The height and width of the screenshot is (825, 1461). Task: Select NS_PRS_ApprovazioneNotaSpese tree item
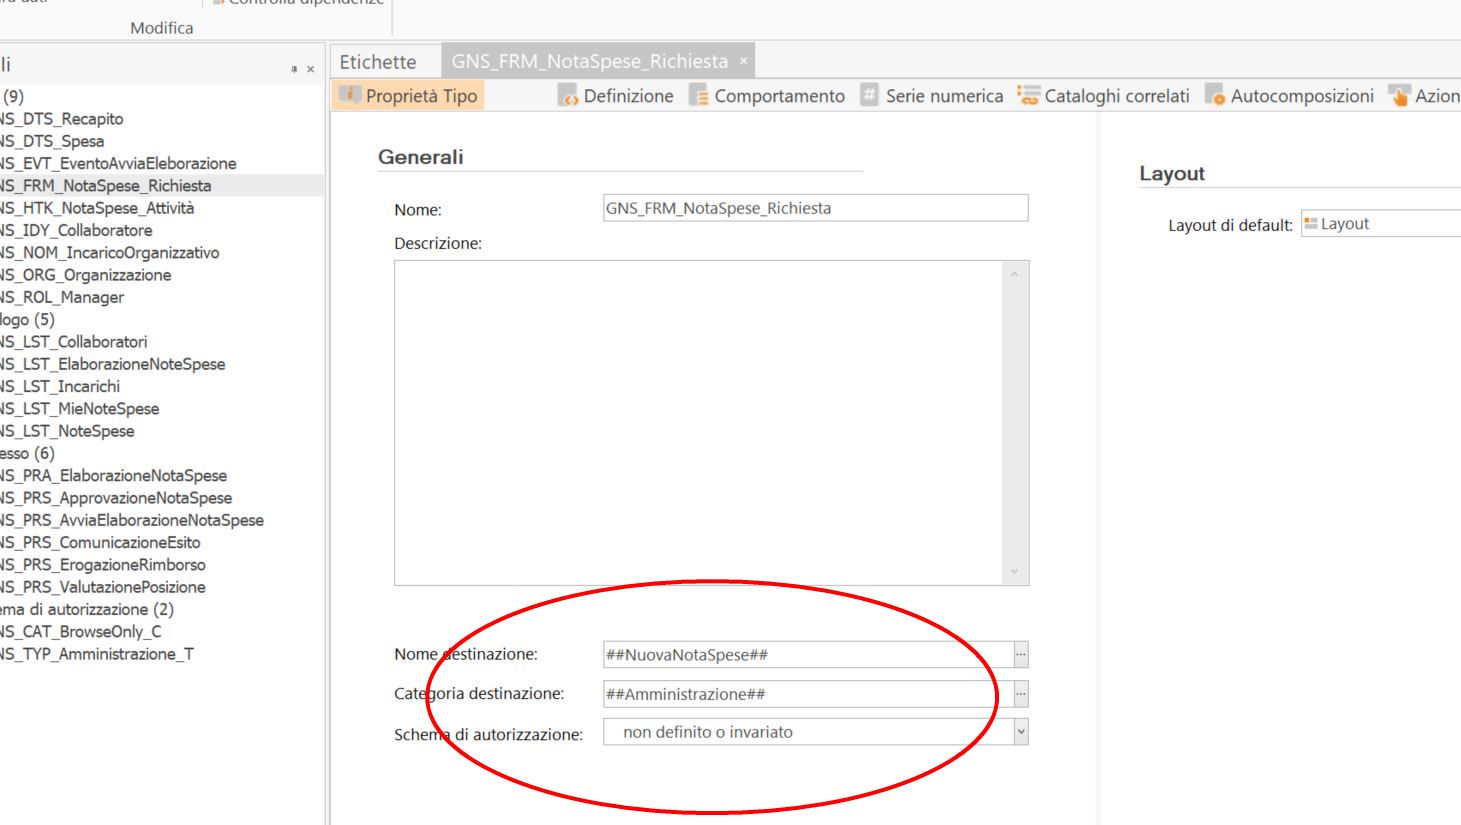coord(116,498)
